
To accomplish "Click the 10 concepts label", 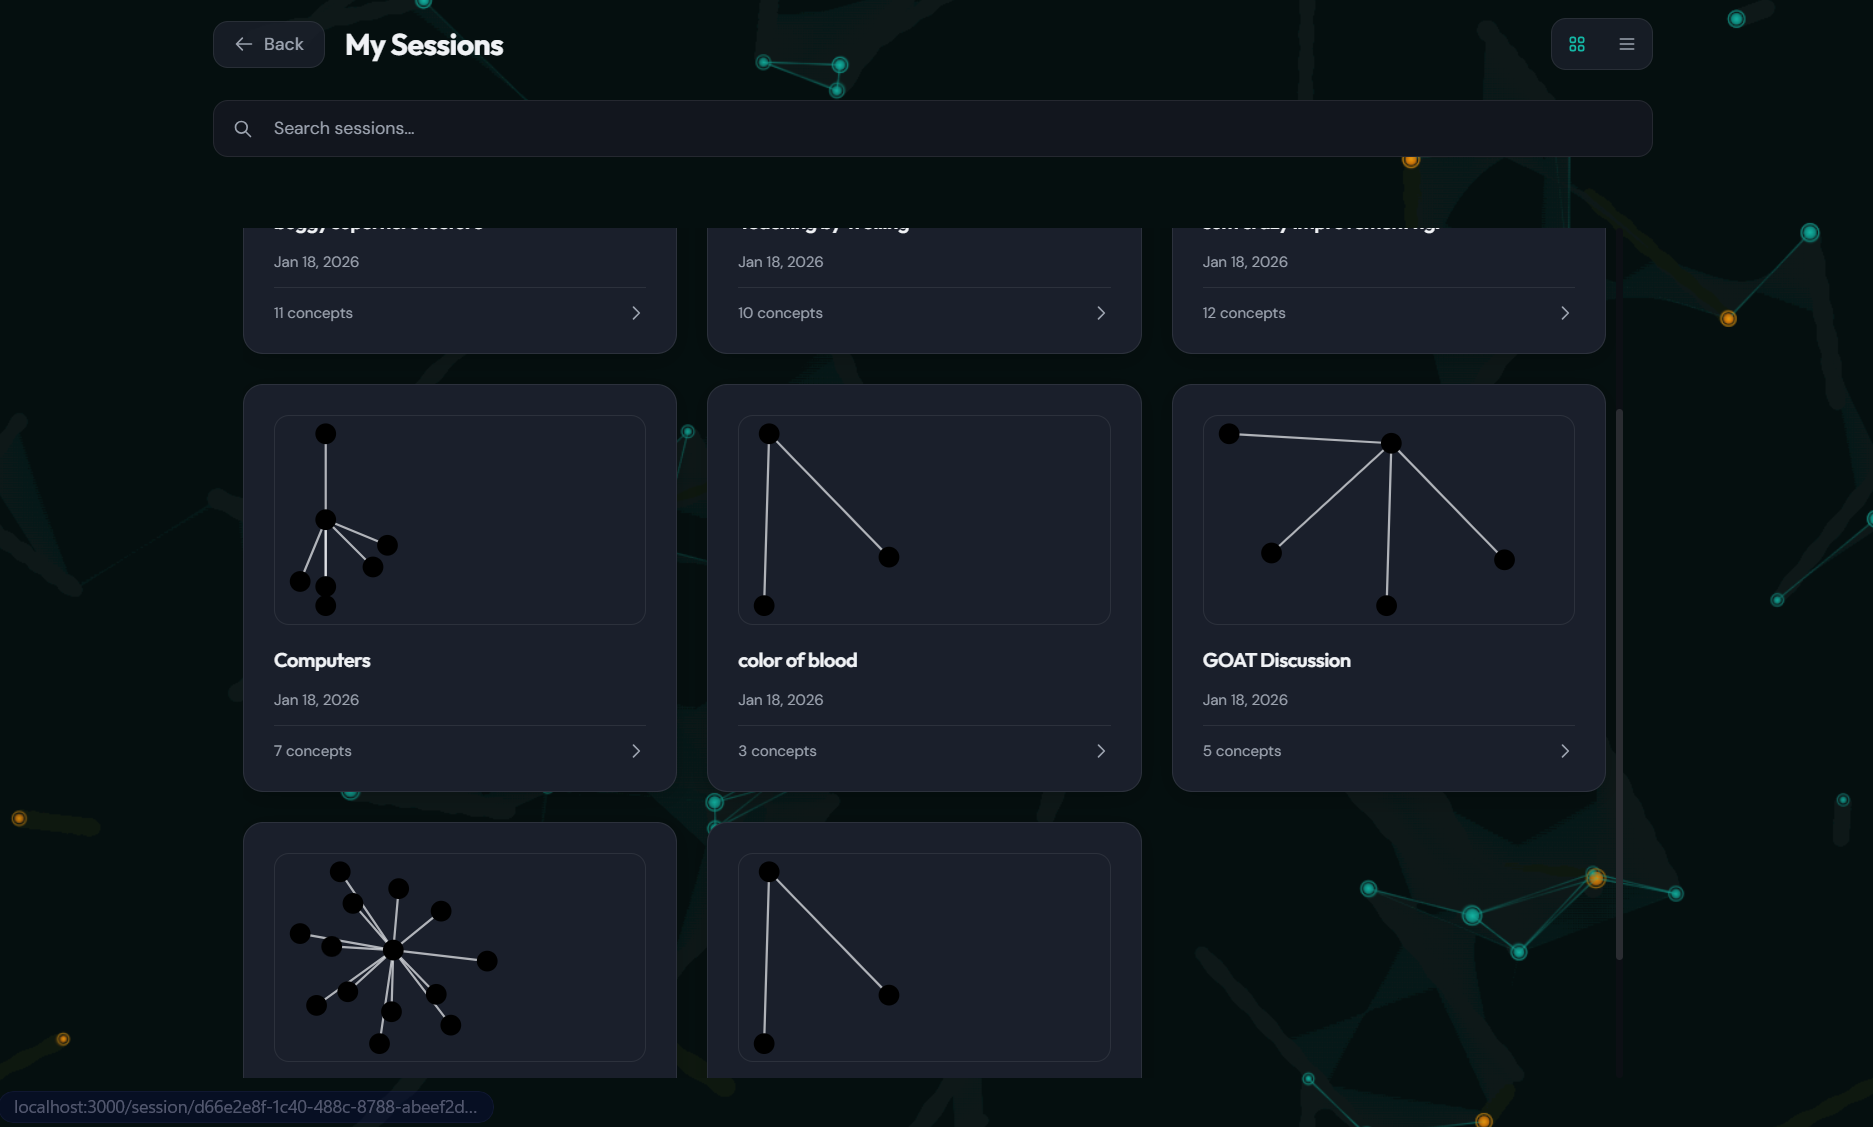I will (780, 313).
